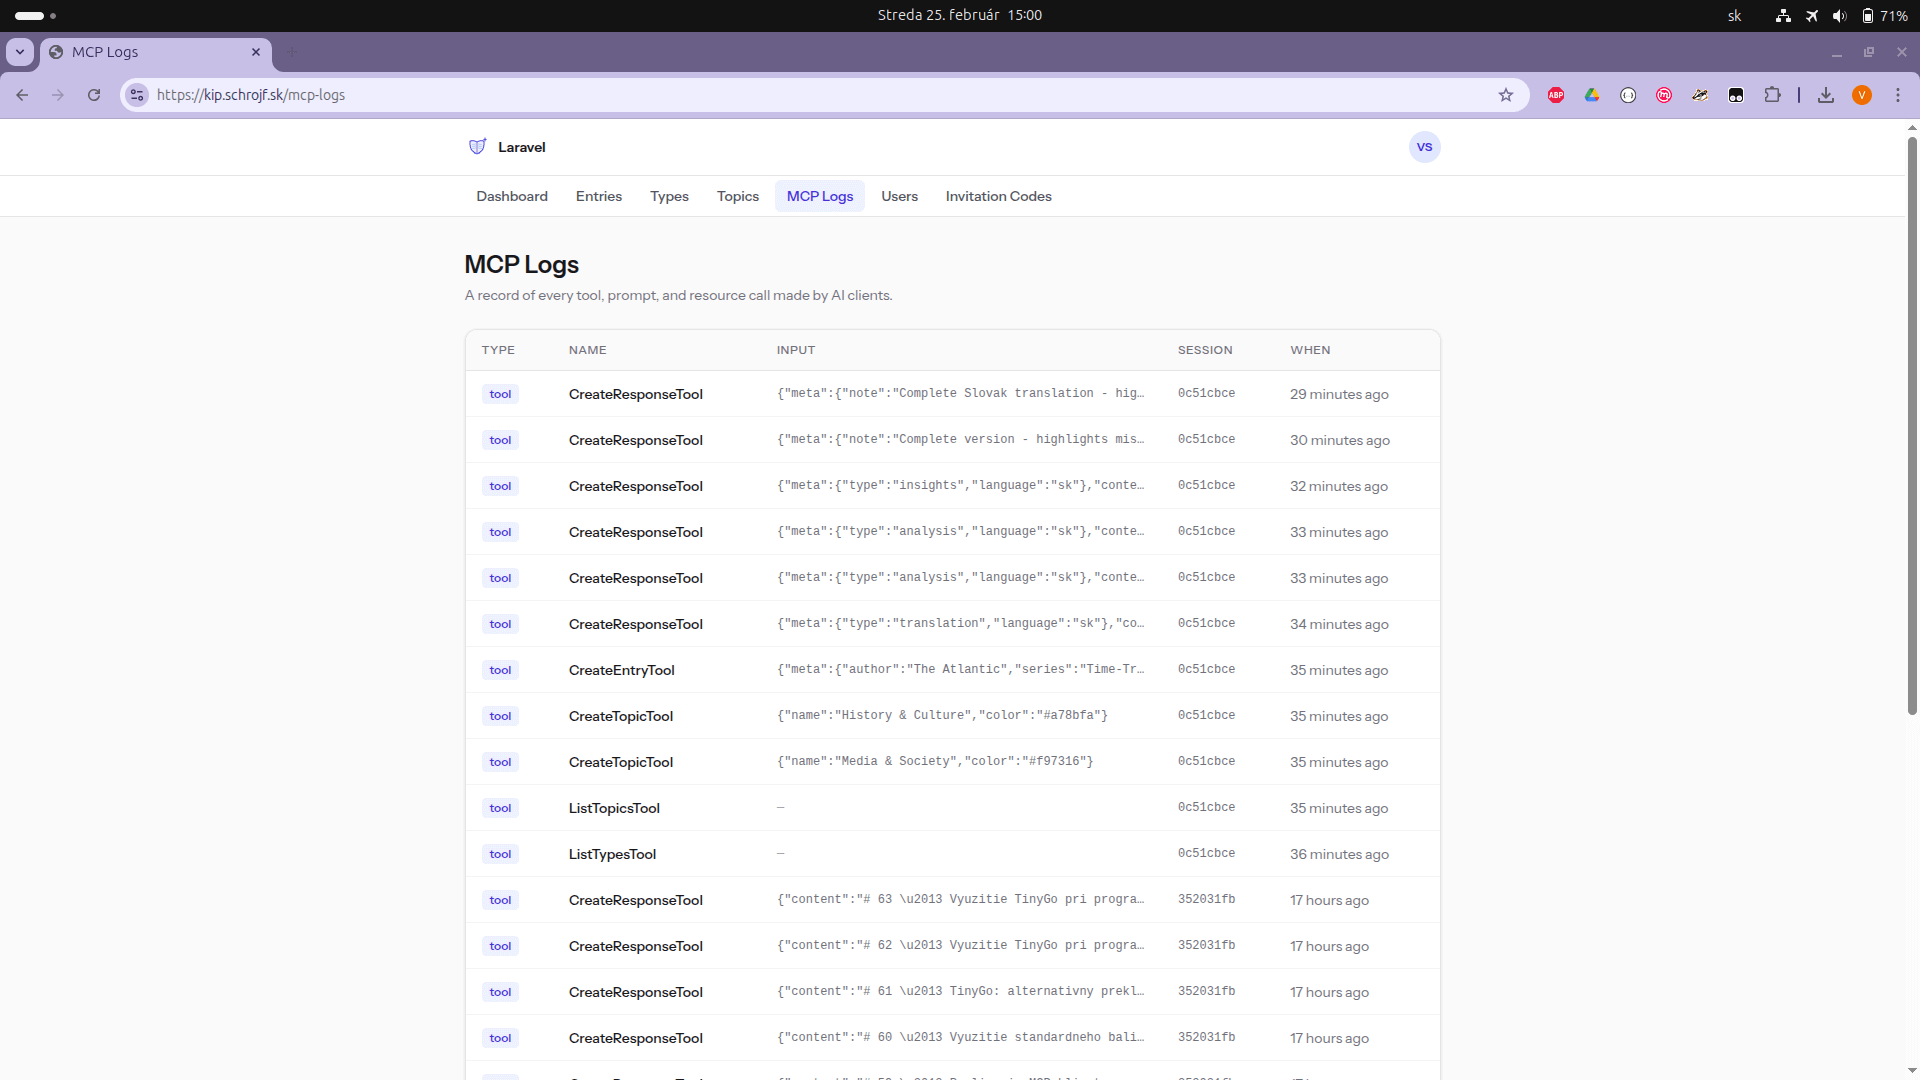Click "36 minutes ago" timestamp
Viewport: 1920px width, 1080px height.
1339,854
